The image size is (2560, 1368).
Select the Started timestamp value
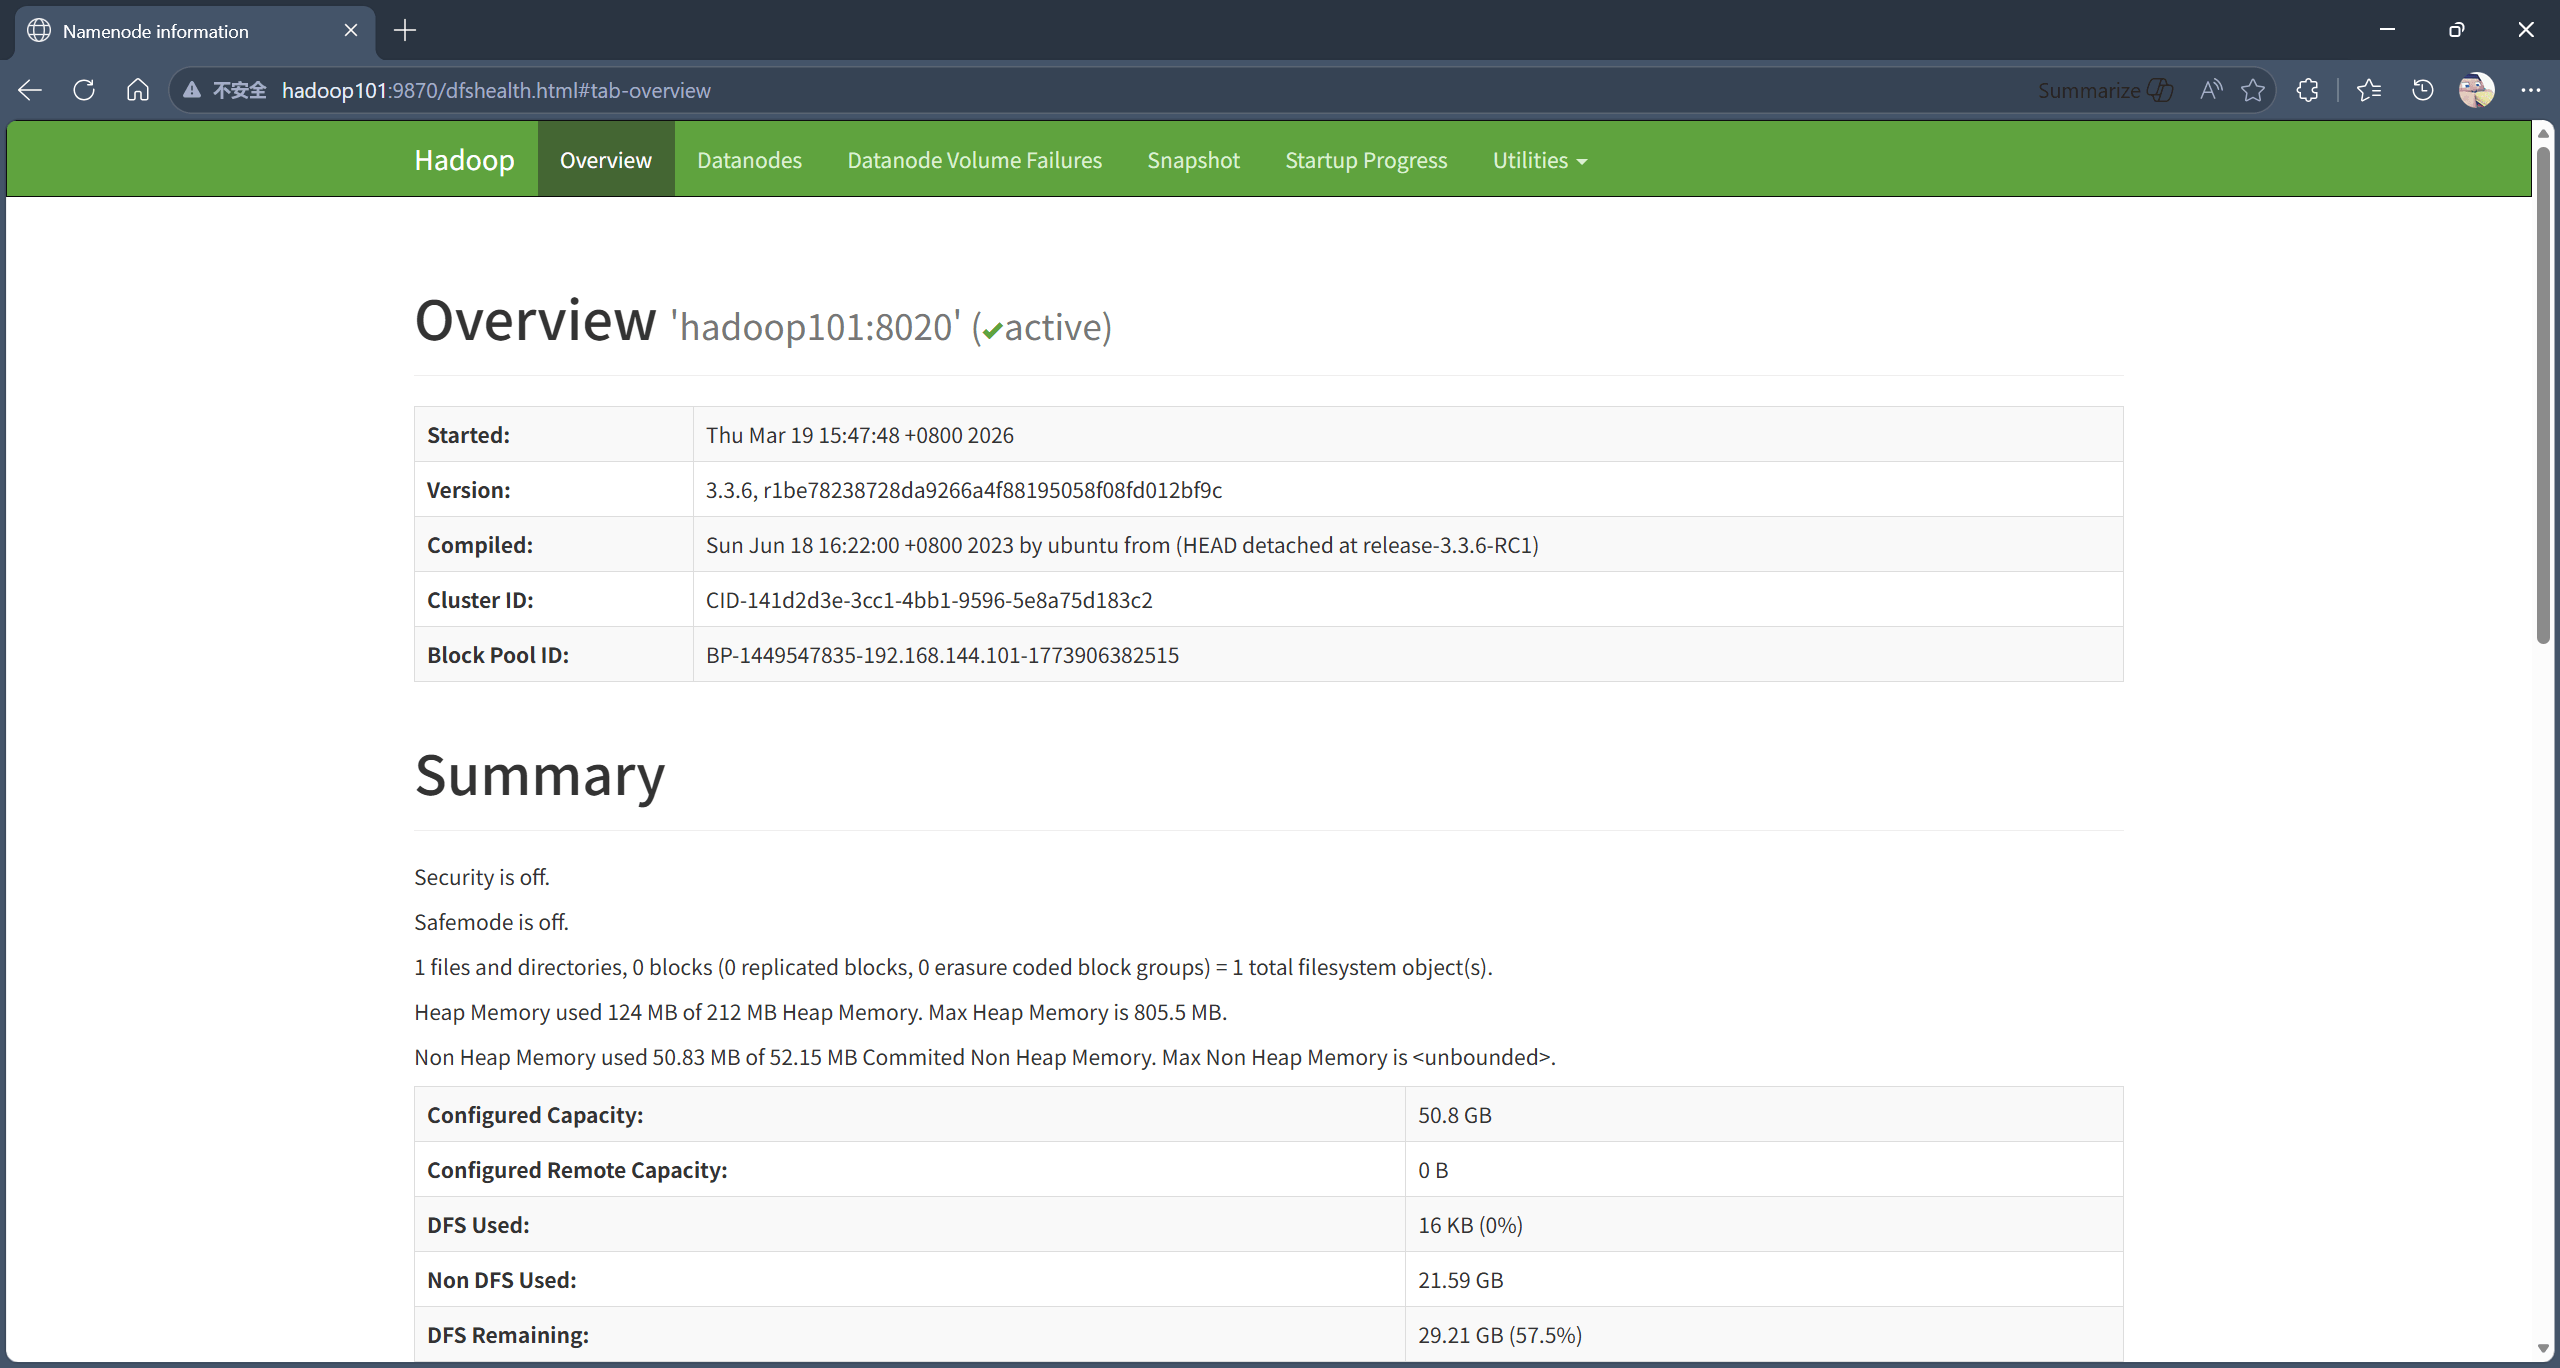[x=860, y=435]
